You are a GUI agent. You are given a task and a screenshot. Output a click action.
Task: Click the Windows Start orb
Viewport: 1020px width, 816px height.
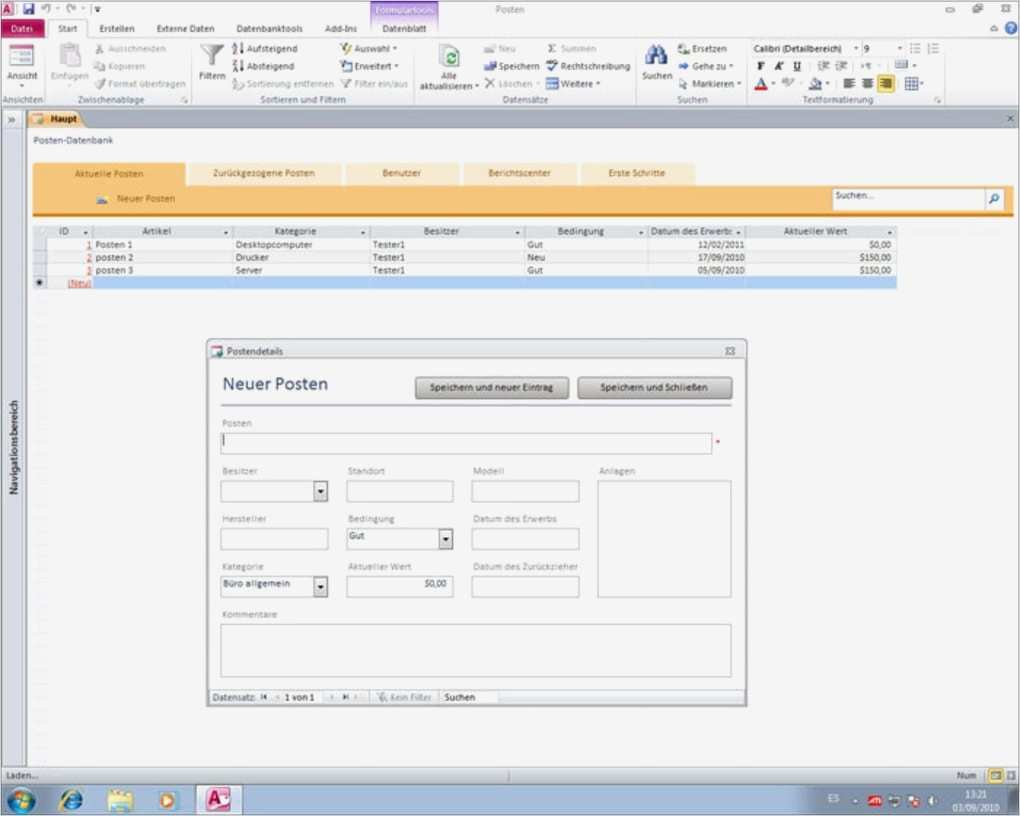(20, 800)
